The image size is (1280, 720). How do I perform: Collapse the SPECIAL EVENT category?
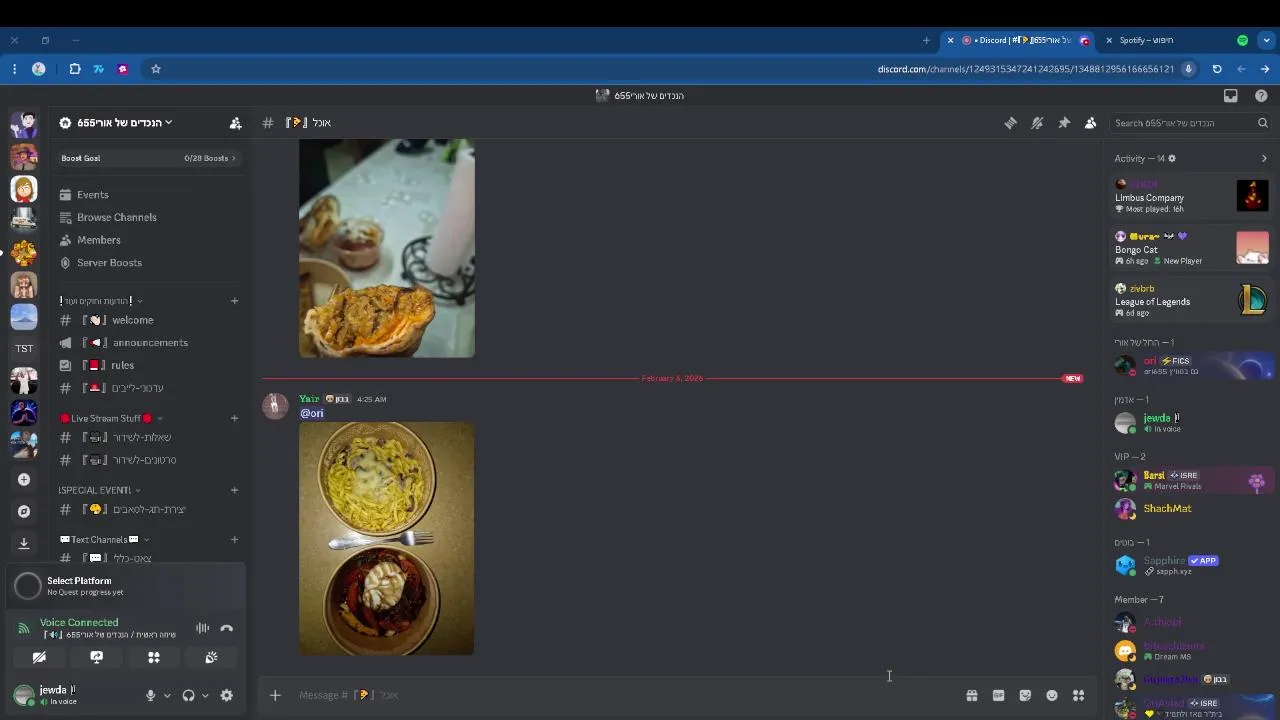pyautogui.click(x=99, y=490)
